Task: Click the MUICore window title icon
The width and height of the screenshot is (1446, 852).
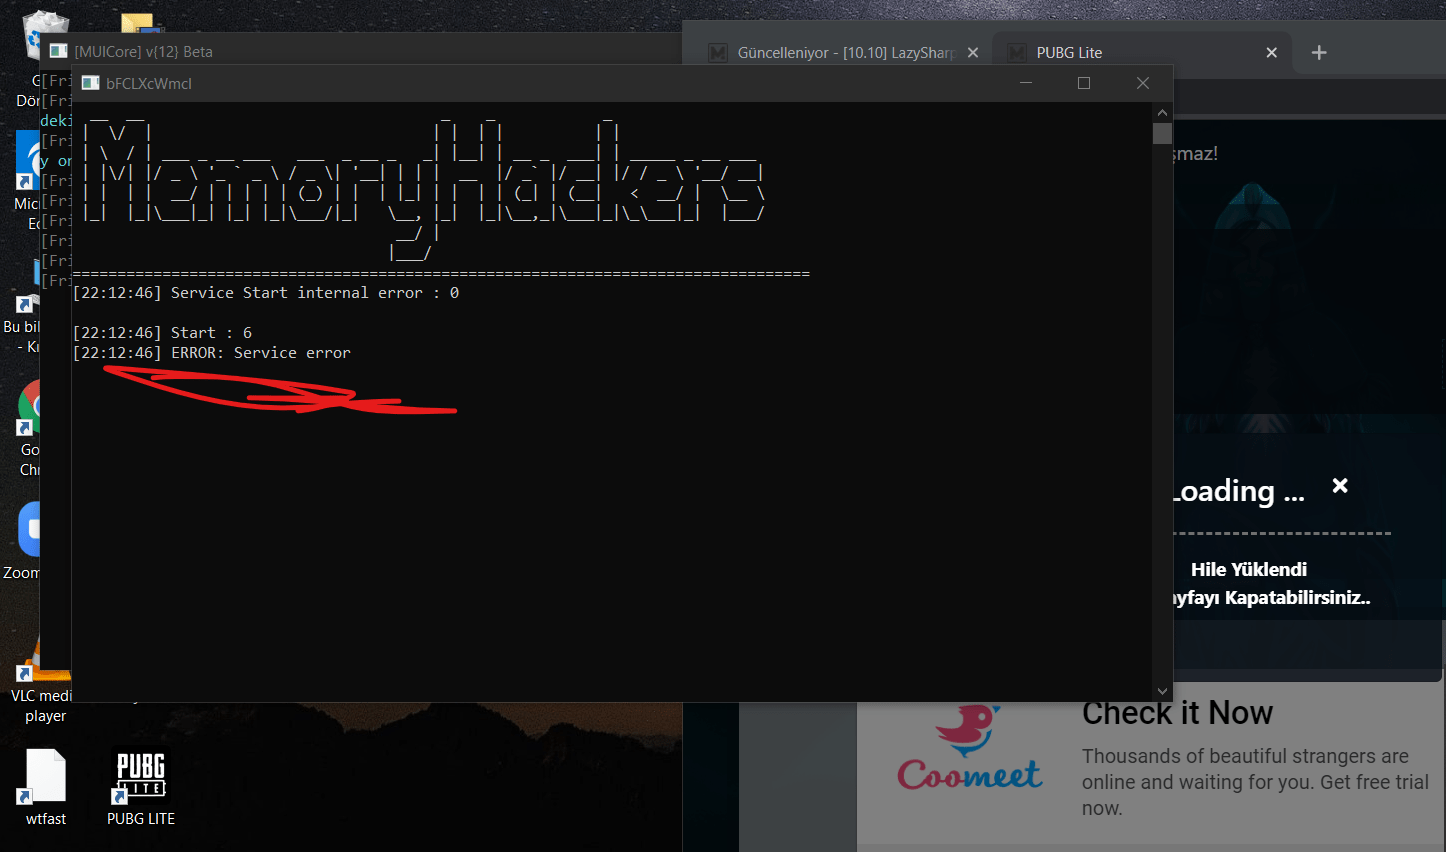Action: coord(59,51)
